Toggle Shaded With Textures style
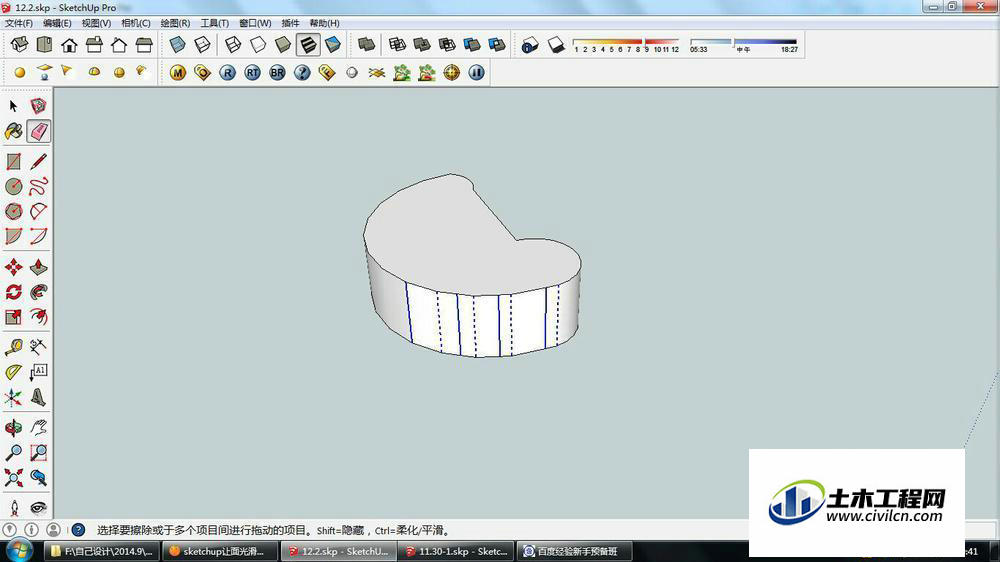Screen dimensions: 1000x562 308,45
